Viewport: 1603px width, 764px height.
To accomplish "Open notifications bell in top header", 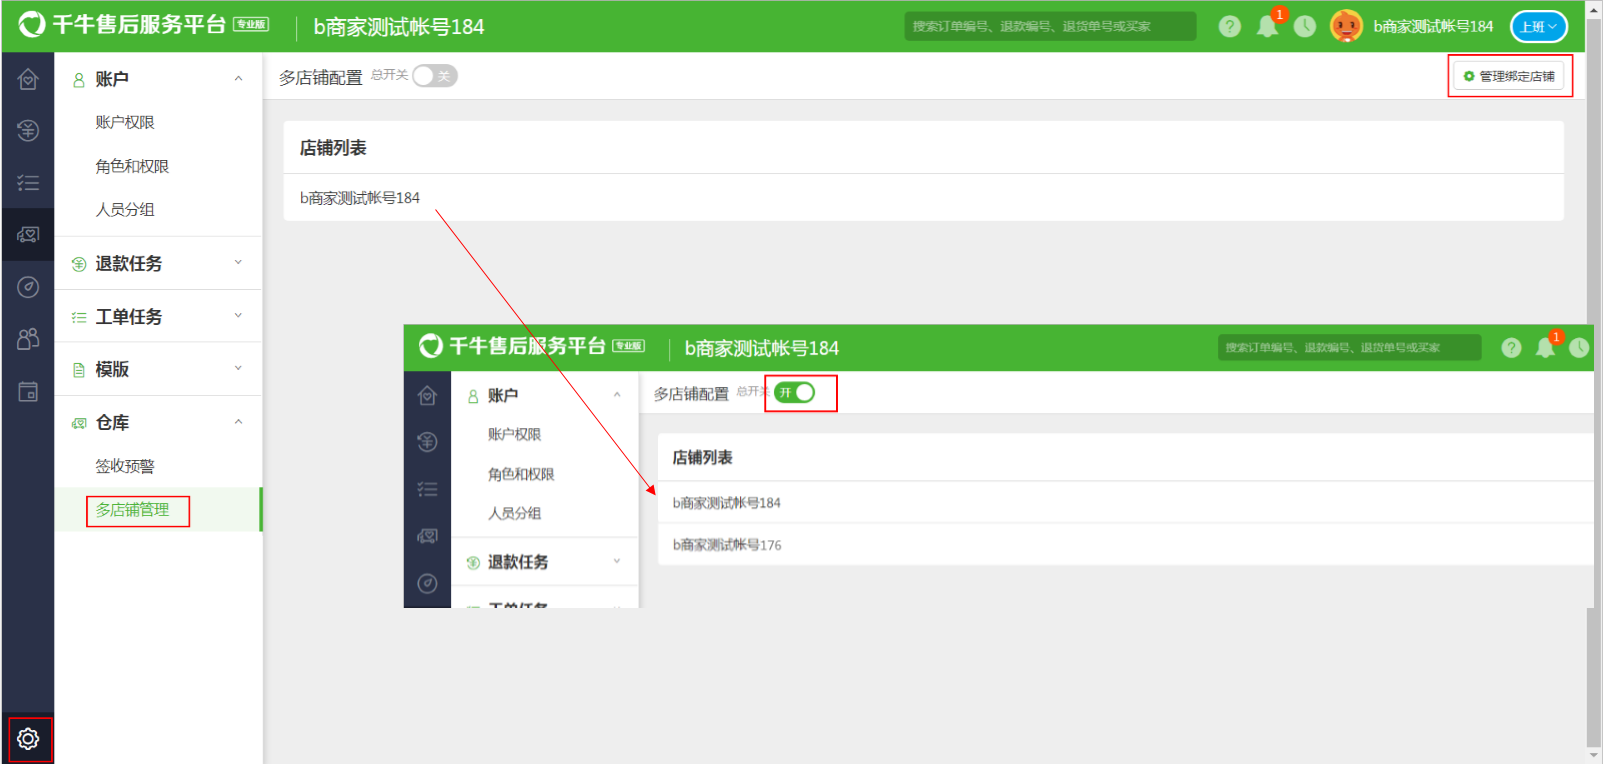I will click(x=1267, y=26).
